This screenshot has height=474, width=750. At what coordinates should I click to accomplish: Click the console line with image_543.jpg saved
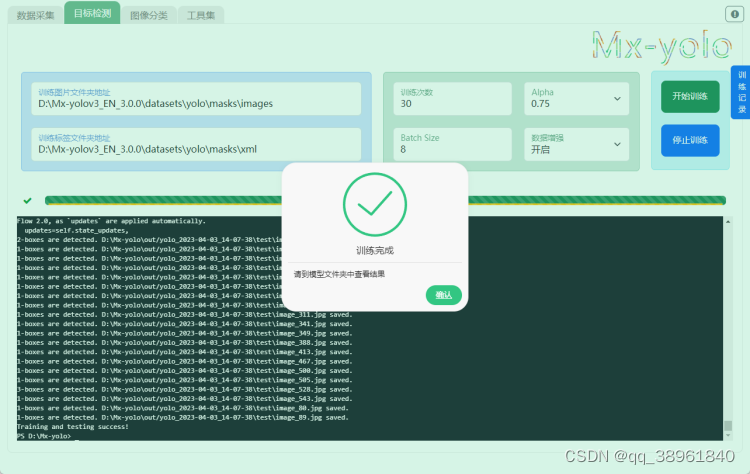coord(185,398)
